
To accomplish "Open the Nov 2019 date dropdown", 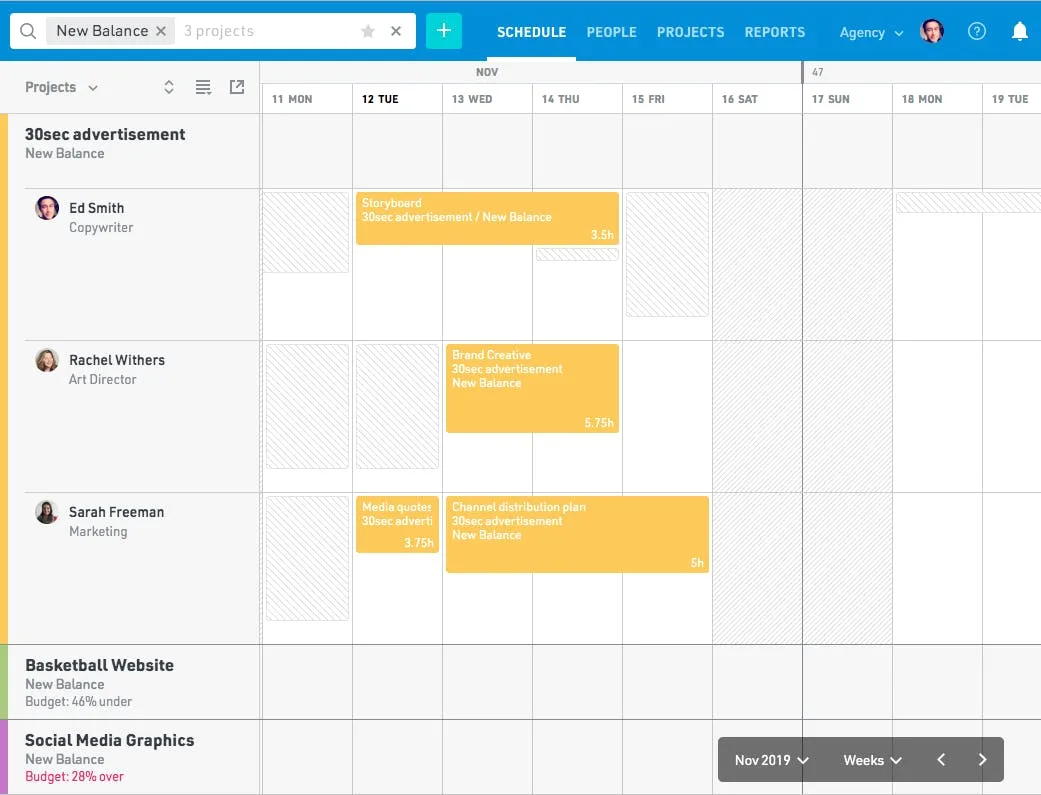I will pyautogui.click(x=771, y=760).
